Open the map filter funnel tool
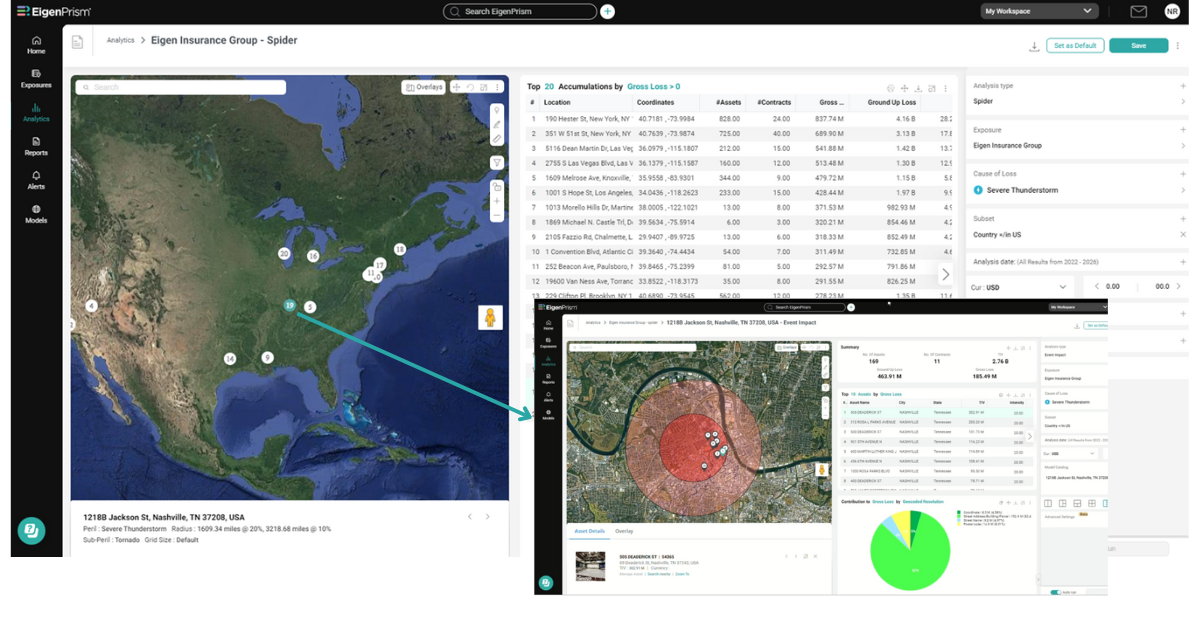 (497, 163)
